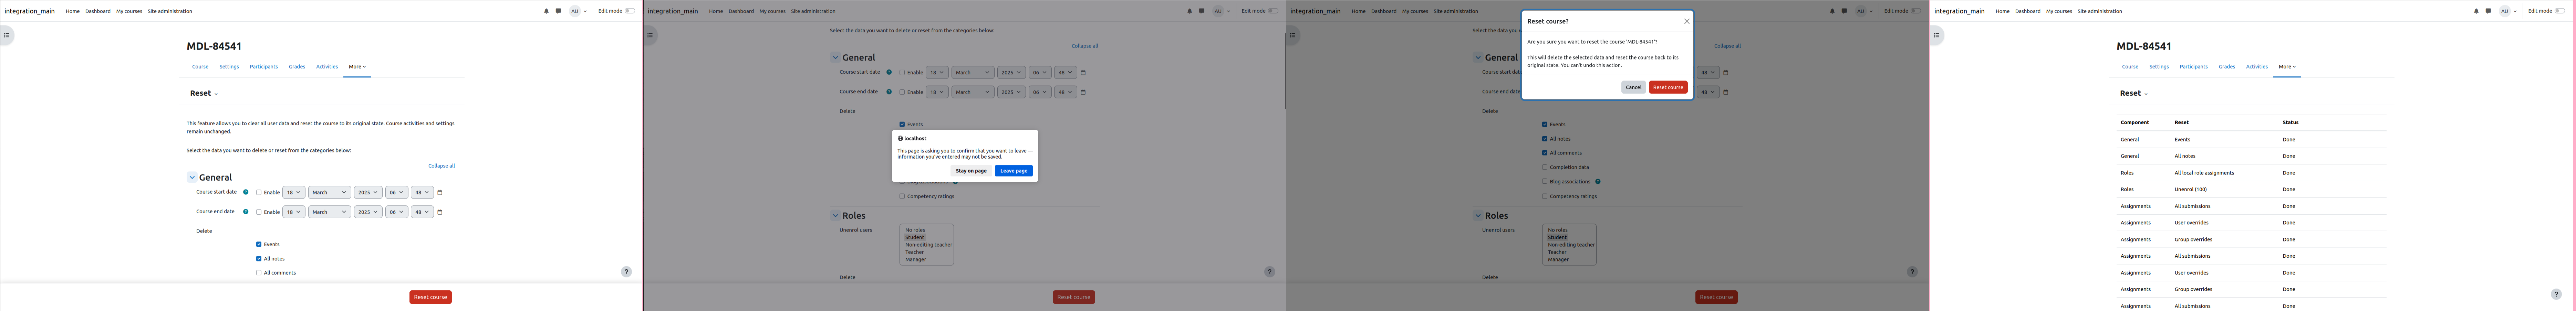2576x311 pixels.
Task: Open the Grades tab on the results page
Action: point(2227,67)
